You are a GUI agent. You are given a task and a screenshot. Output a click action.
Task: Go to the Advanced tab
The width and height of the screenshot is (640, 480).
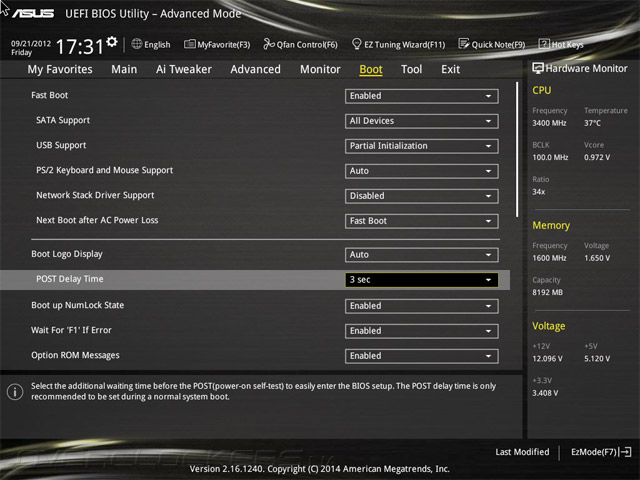point(256,69)
